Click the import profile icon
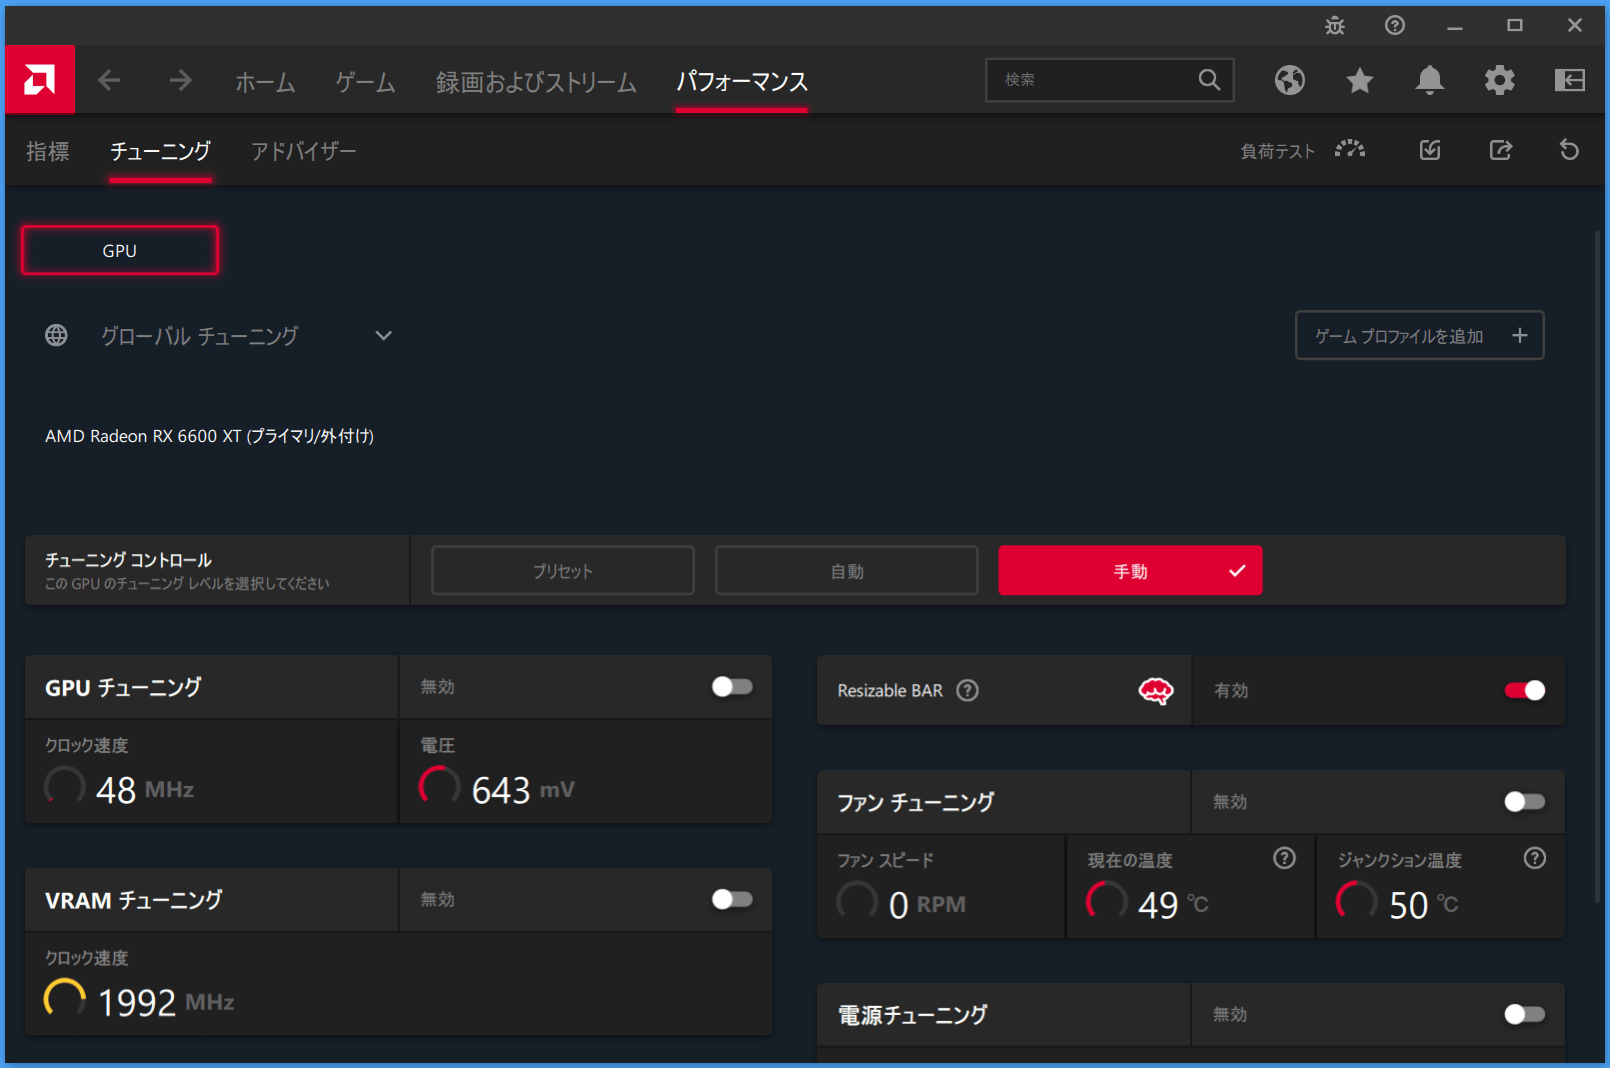The image size is (1610, 1068). click(1430, 150)
